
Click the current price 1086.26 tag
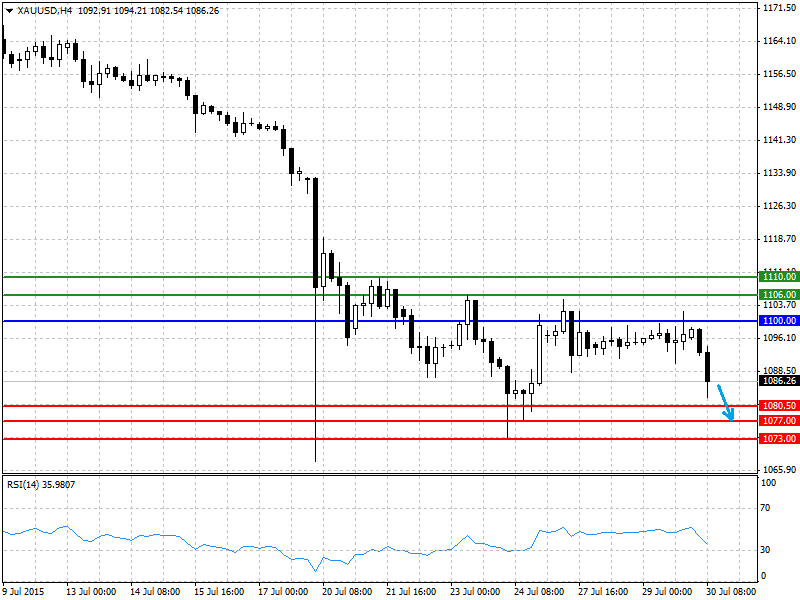tap(779, 381)
